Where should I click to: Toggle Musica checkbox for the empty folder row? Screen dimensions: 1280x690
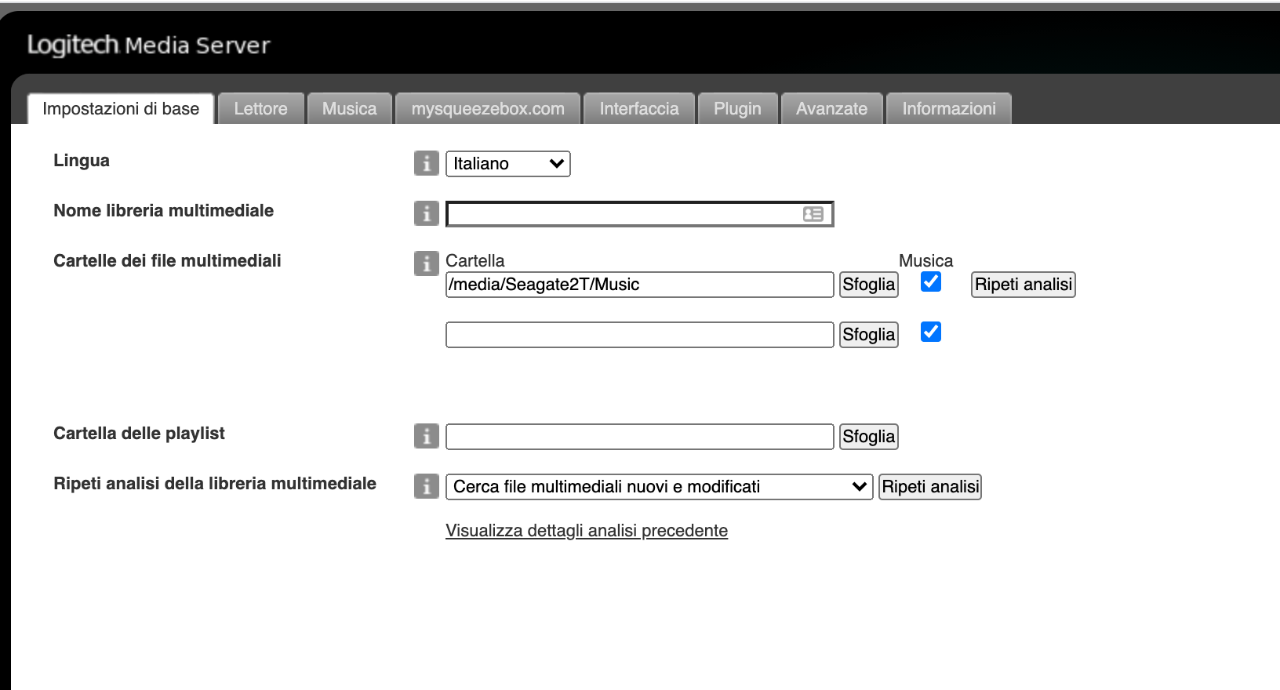[931, 332]
